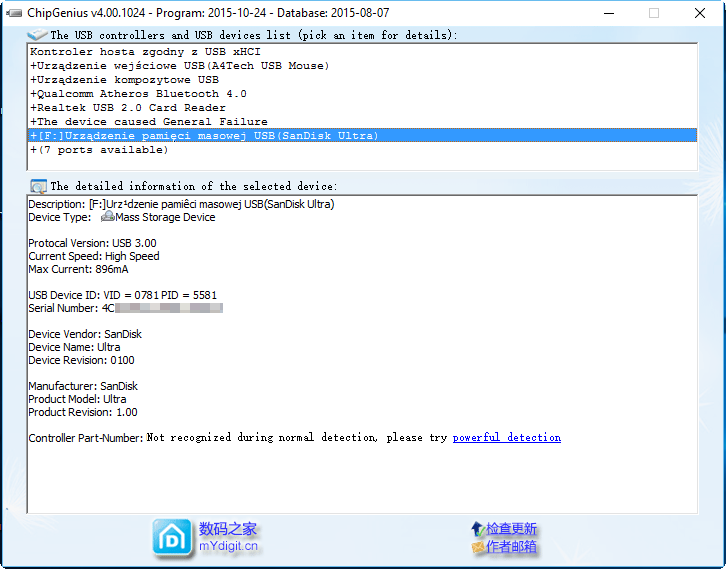
Task: Click Current Speed: High Speed text
Action: click(94, 256)
